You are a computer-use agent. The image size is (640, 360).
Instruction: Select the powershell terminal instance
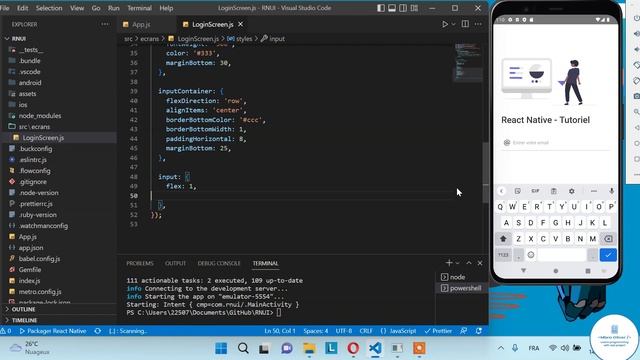[x=461, y=288]
